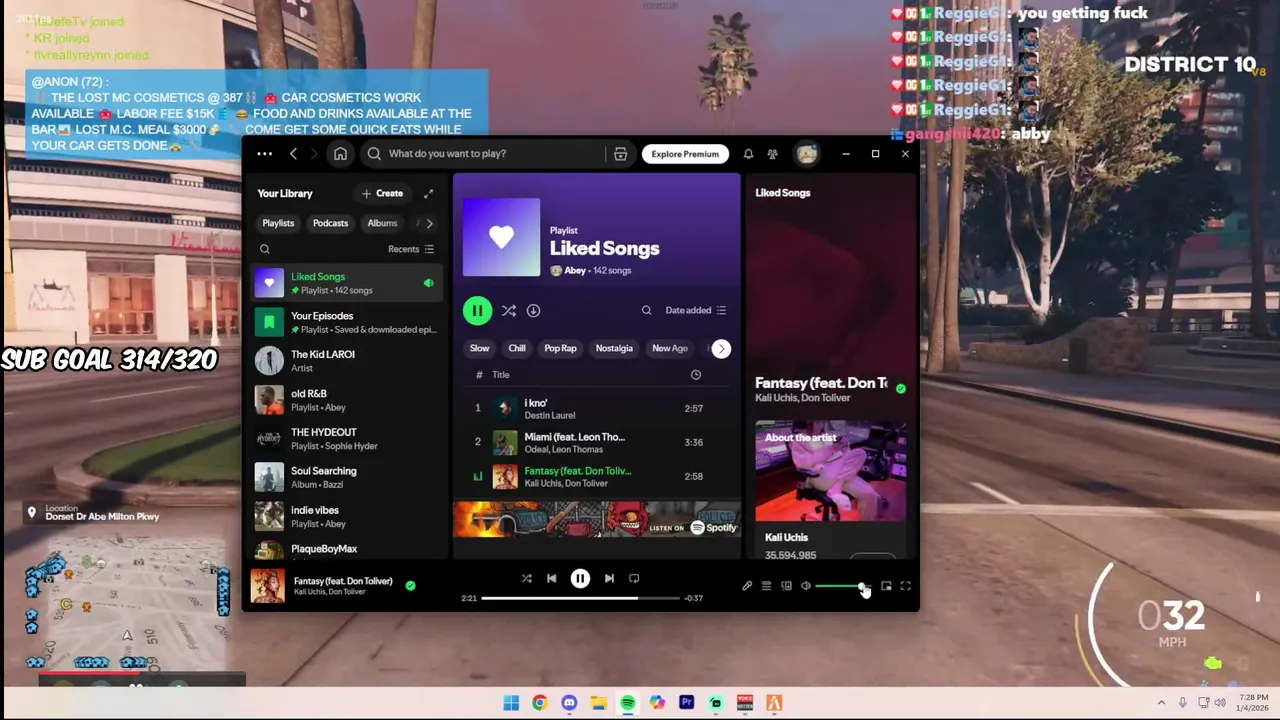1280x720 pixels.
Task: Click the duration clock column header
Action: [x=696, y=375]
